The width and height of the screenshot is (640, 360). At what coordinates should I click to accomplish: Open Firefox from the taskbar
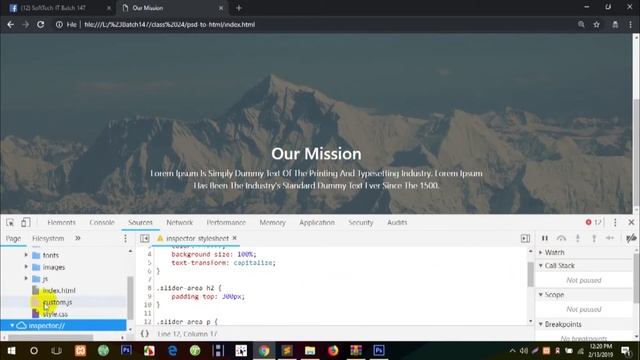coord(333,351)
